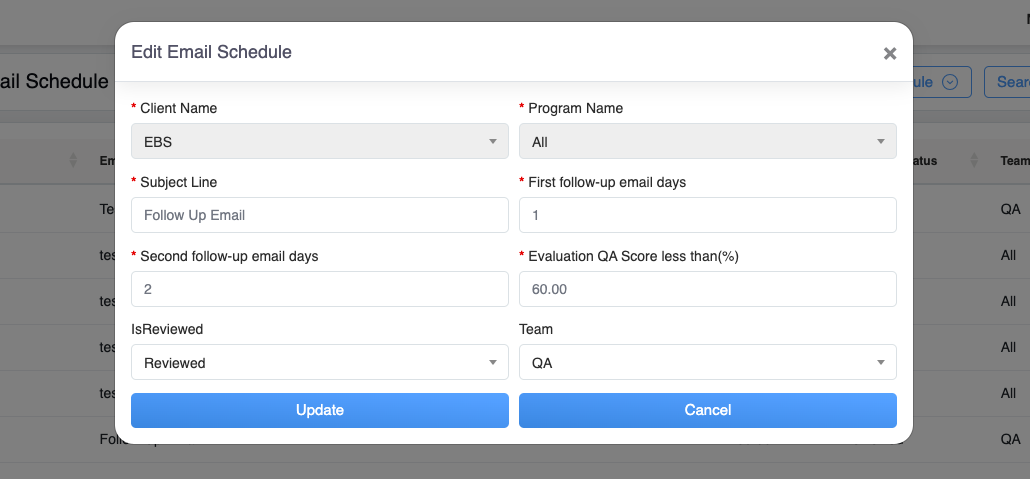Select the Second follow-up email days input
This screenshot has height=479, width=1030.
point(319,289)
